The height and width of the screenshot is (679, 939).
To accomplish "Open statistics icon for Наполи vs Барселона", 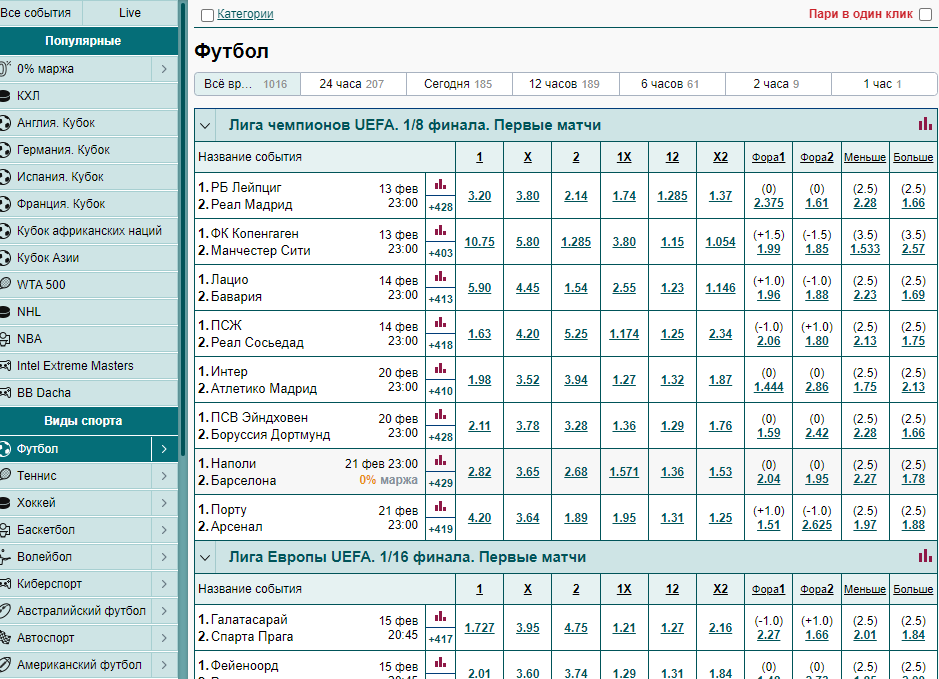I will (441, 461).
